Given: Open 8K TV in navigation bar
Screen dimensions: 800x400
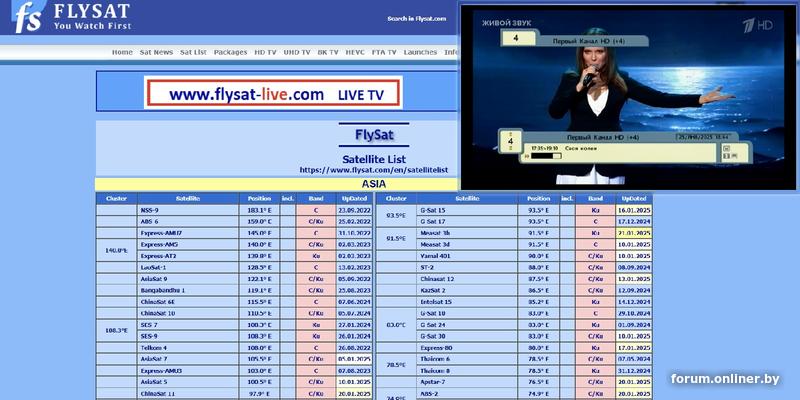Looking at the screenshot, I should [x=328, y=52].
